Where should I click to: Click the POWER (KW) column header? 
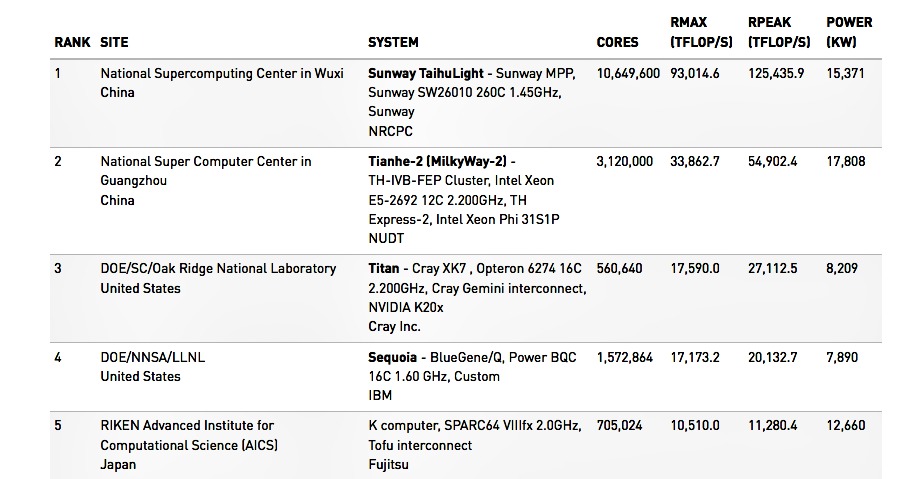click(x=849, y=33)
